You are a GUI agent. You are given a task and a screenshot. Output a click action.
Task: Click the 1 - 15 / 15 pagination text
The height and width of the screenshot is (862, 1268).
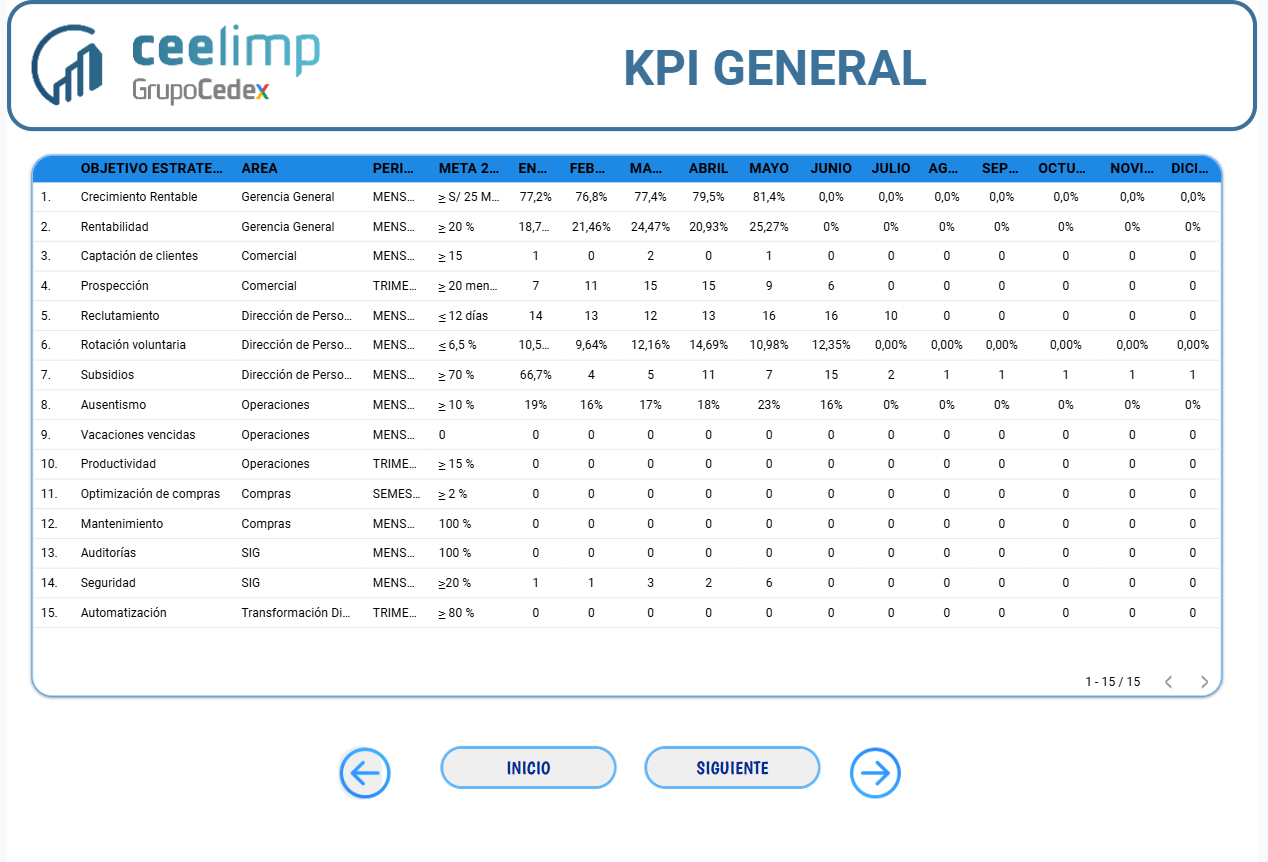(x=1112, y=682)
